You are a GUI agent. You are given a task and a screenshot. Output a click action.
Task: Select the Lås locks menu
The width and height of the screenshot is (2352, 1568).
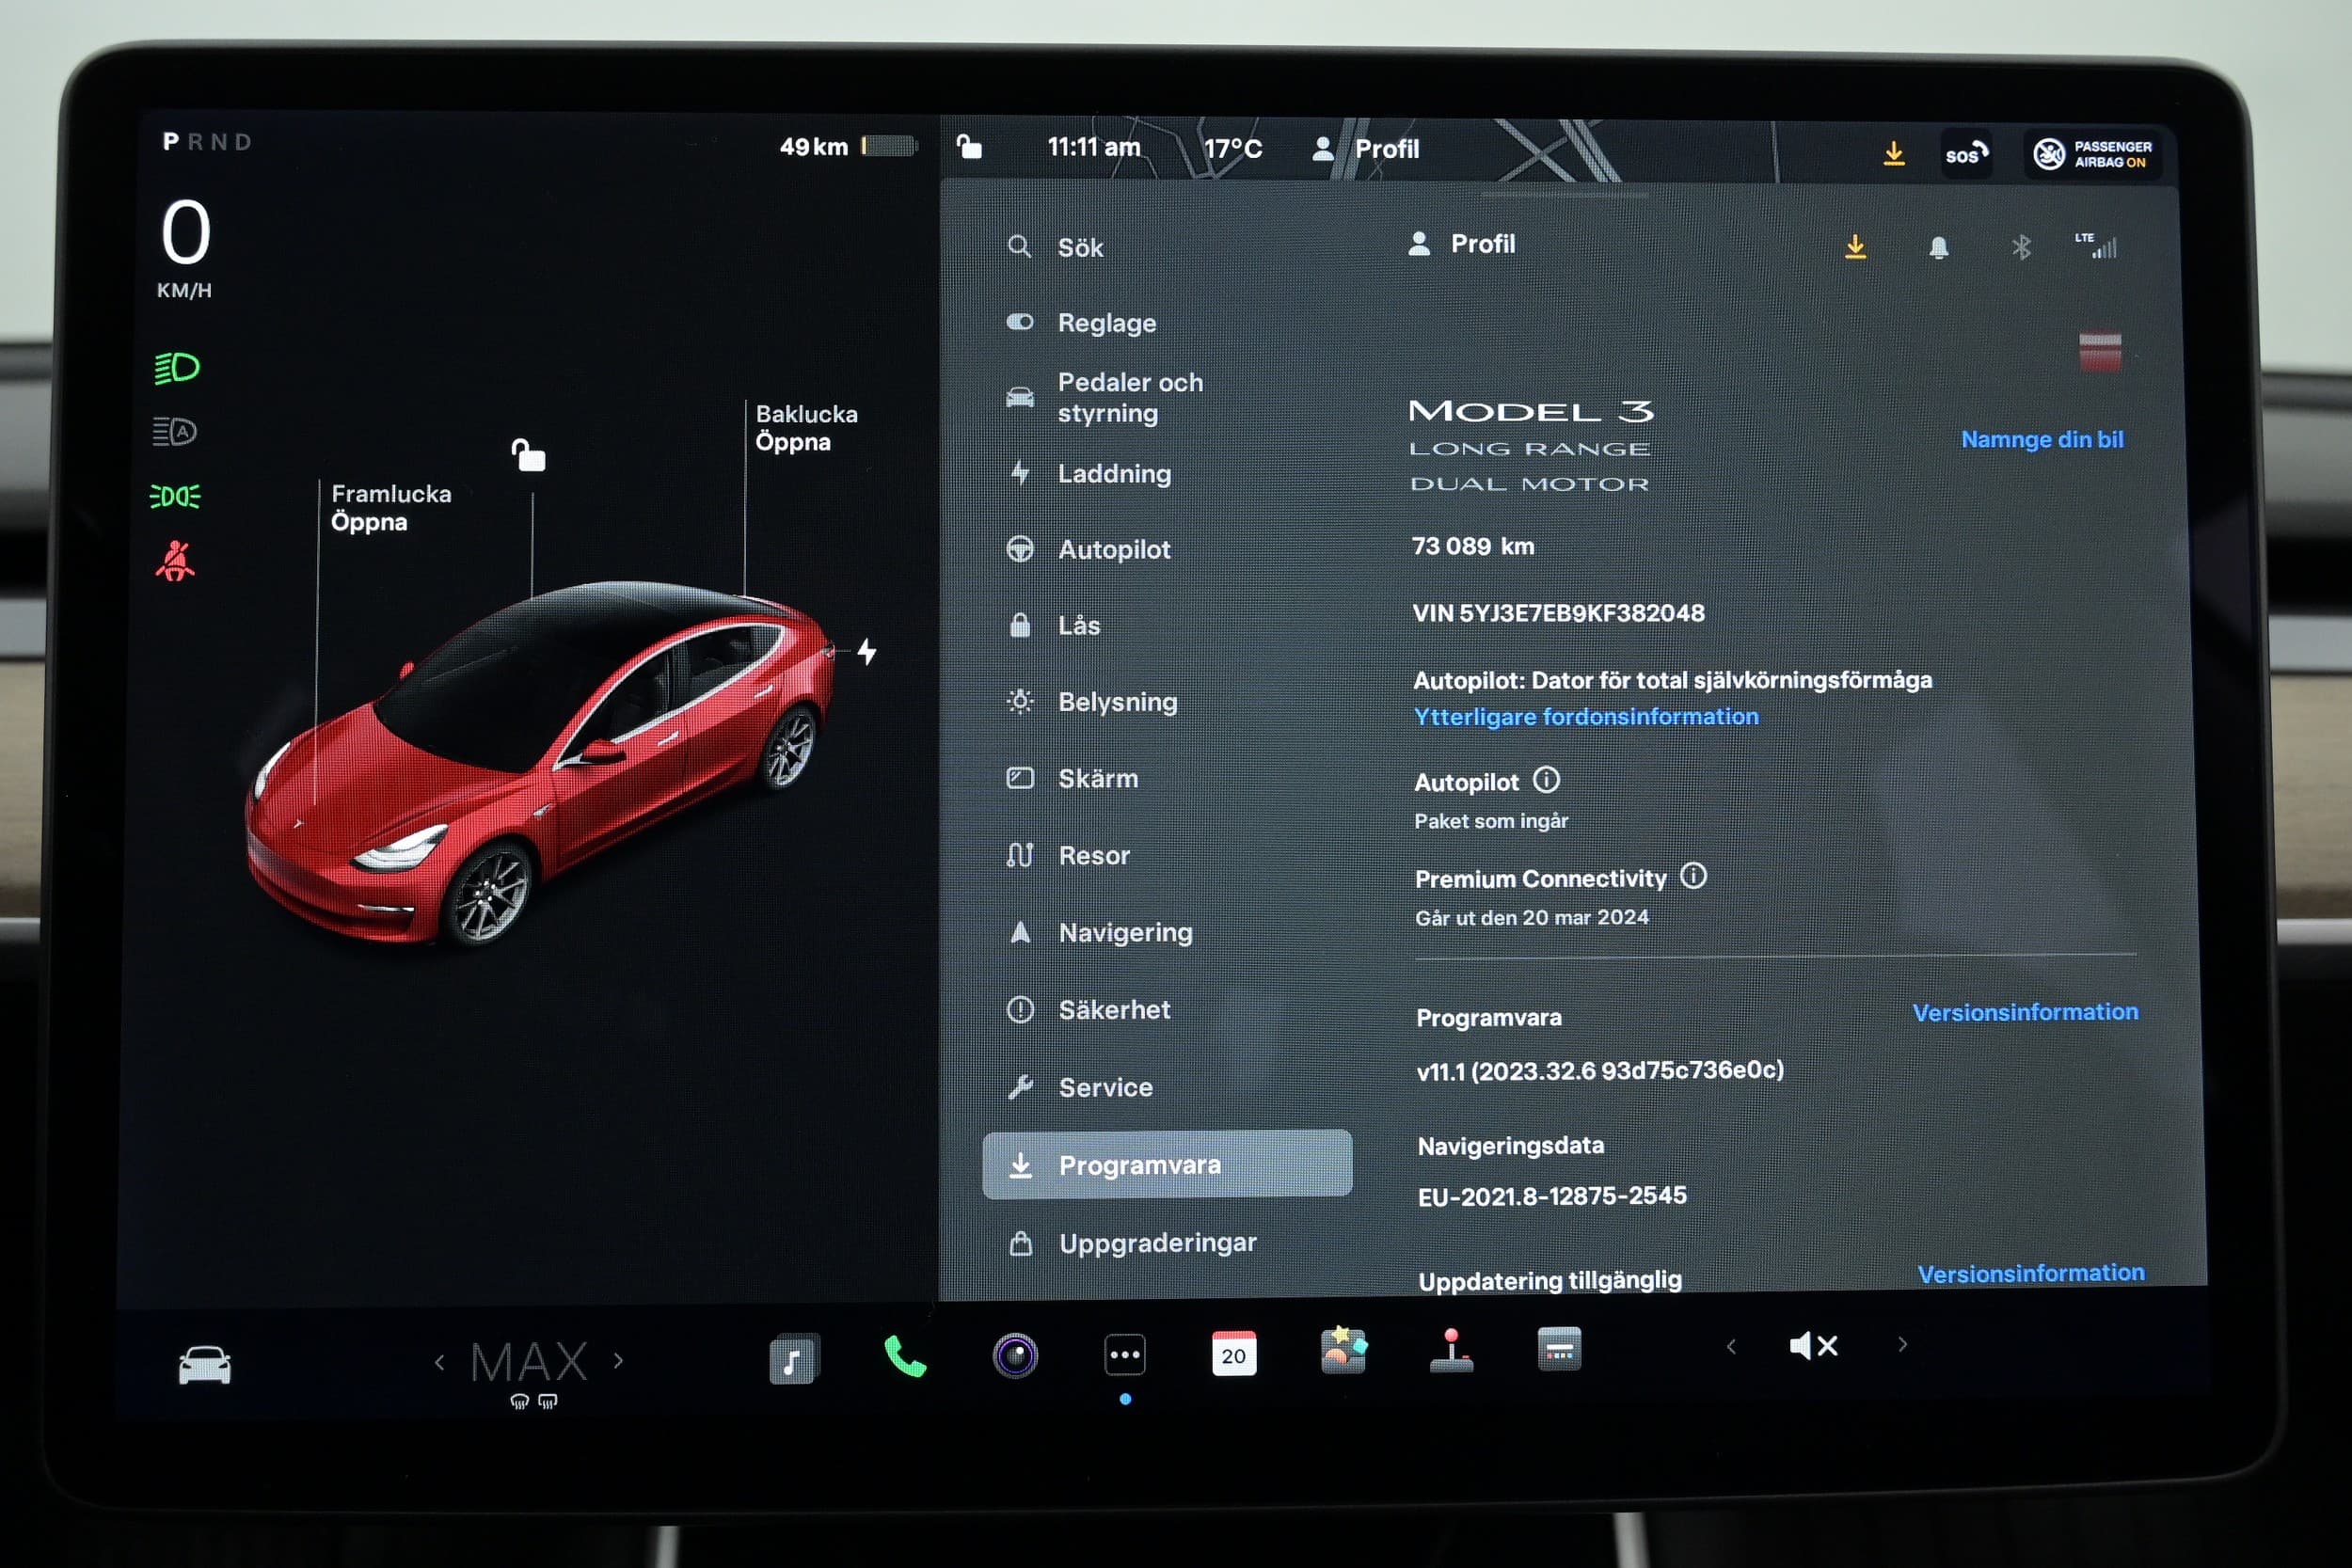pos(1054,625)
